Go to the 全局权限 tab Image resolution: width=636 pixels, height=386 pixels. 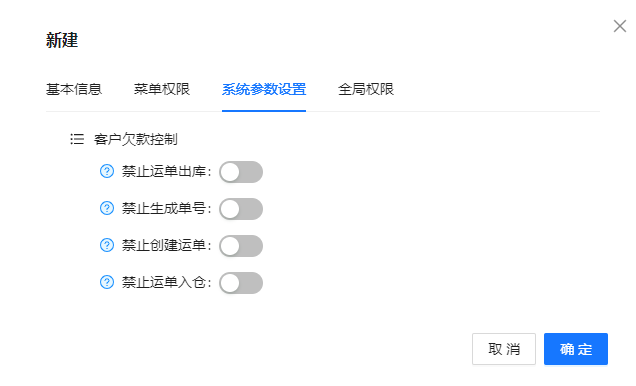(x=366, y=89)
